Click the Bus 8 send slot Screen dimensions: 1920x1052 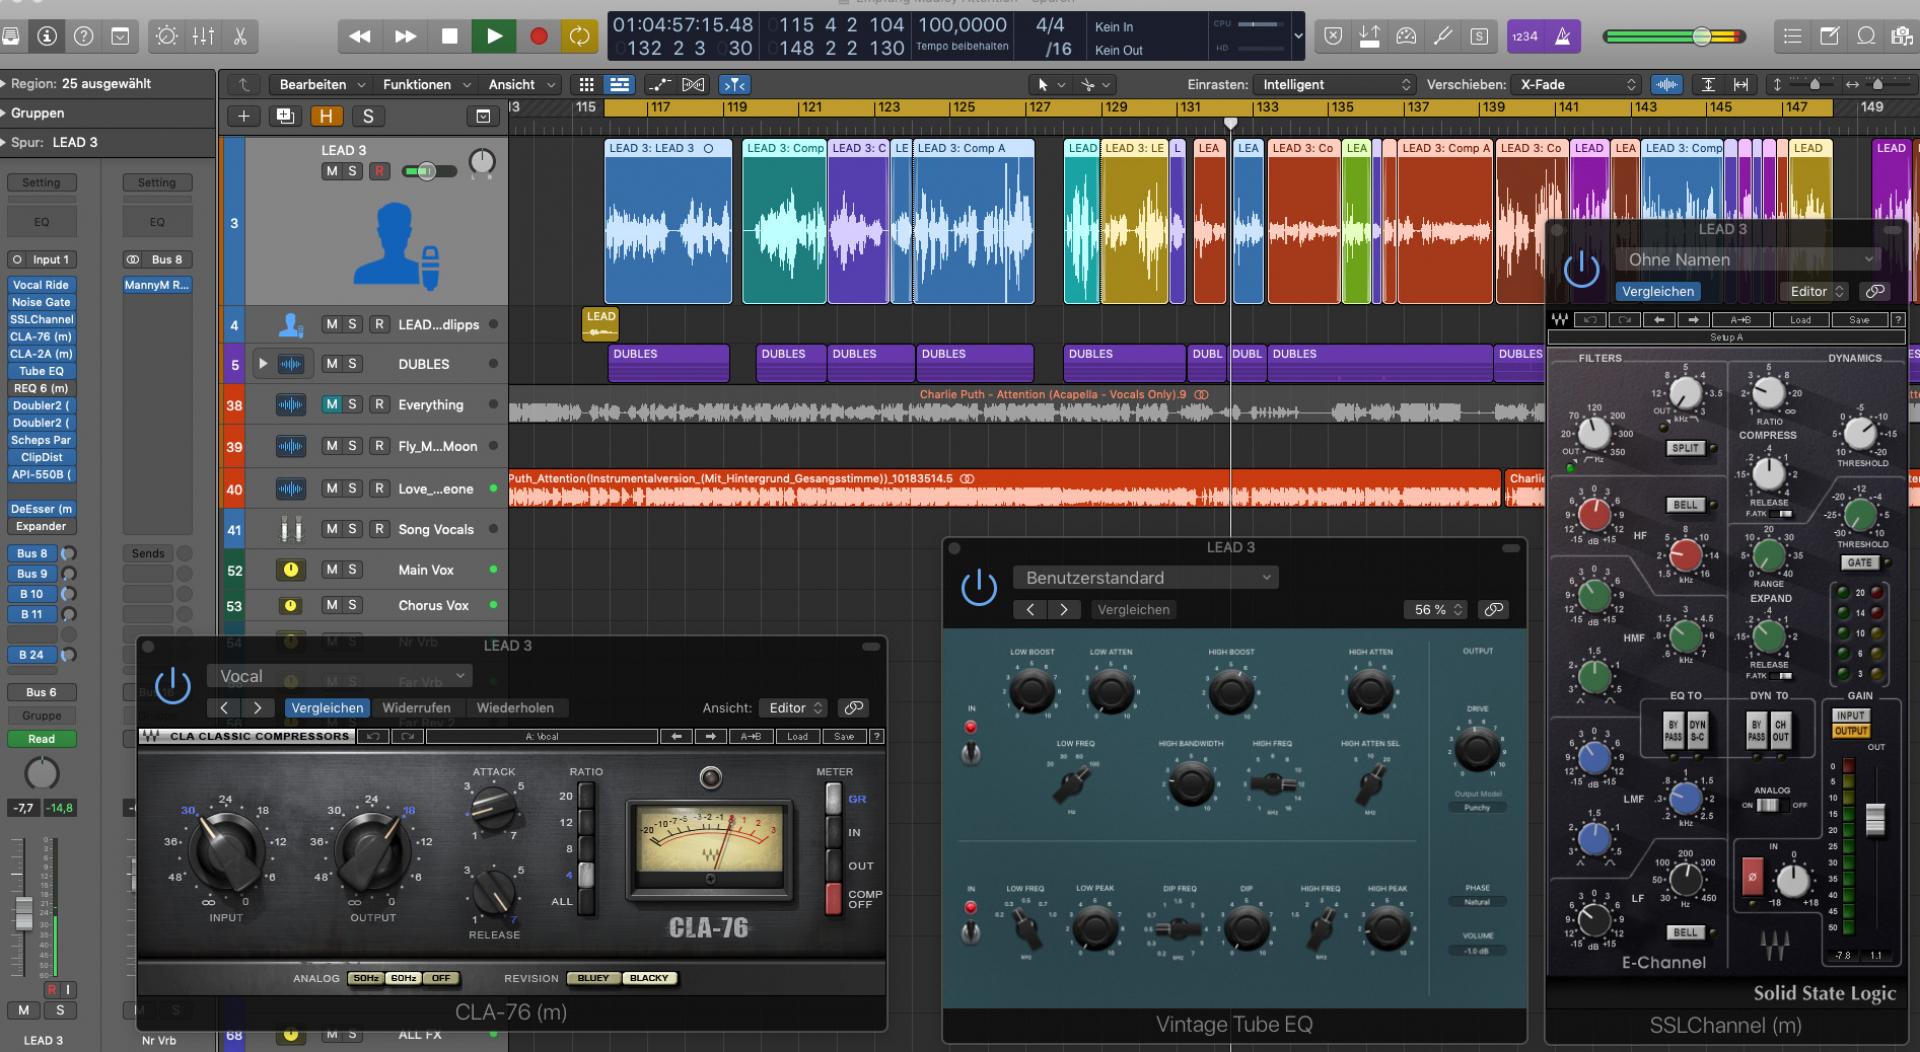[32, 553]
